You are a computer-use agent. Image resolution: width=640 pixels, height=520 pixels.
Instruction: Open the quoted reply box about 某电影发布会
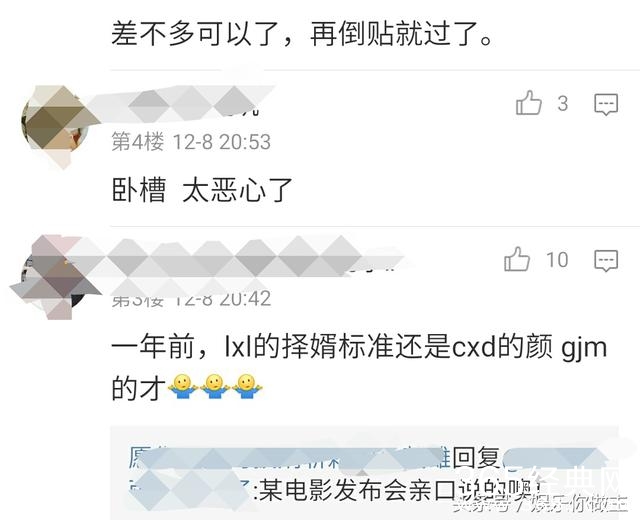click(x=364, y=473)
